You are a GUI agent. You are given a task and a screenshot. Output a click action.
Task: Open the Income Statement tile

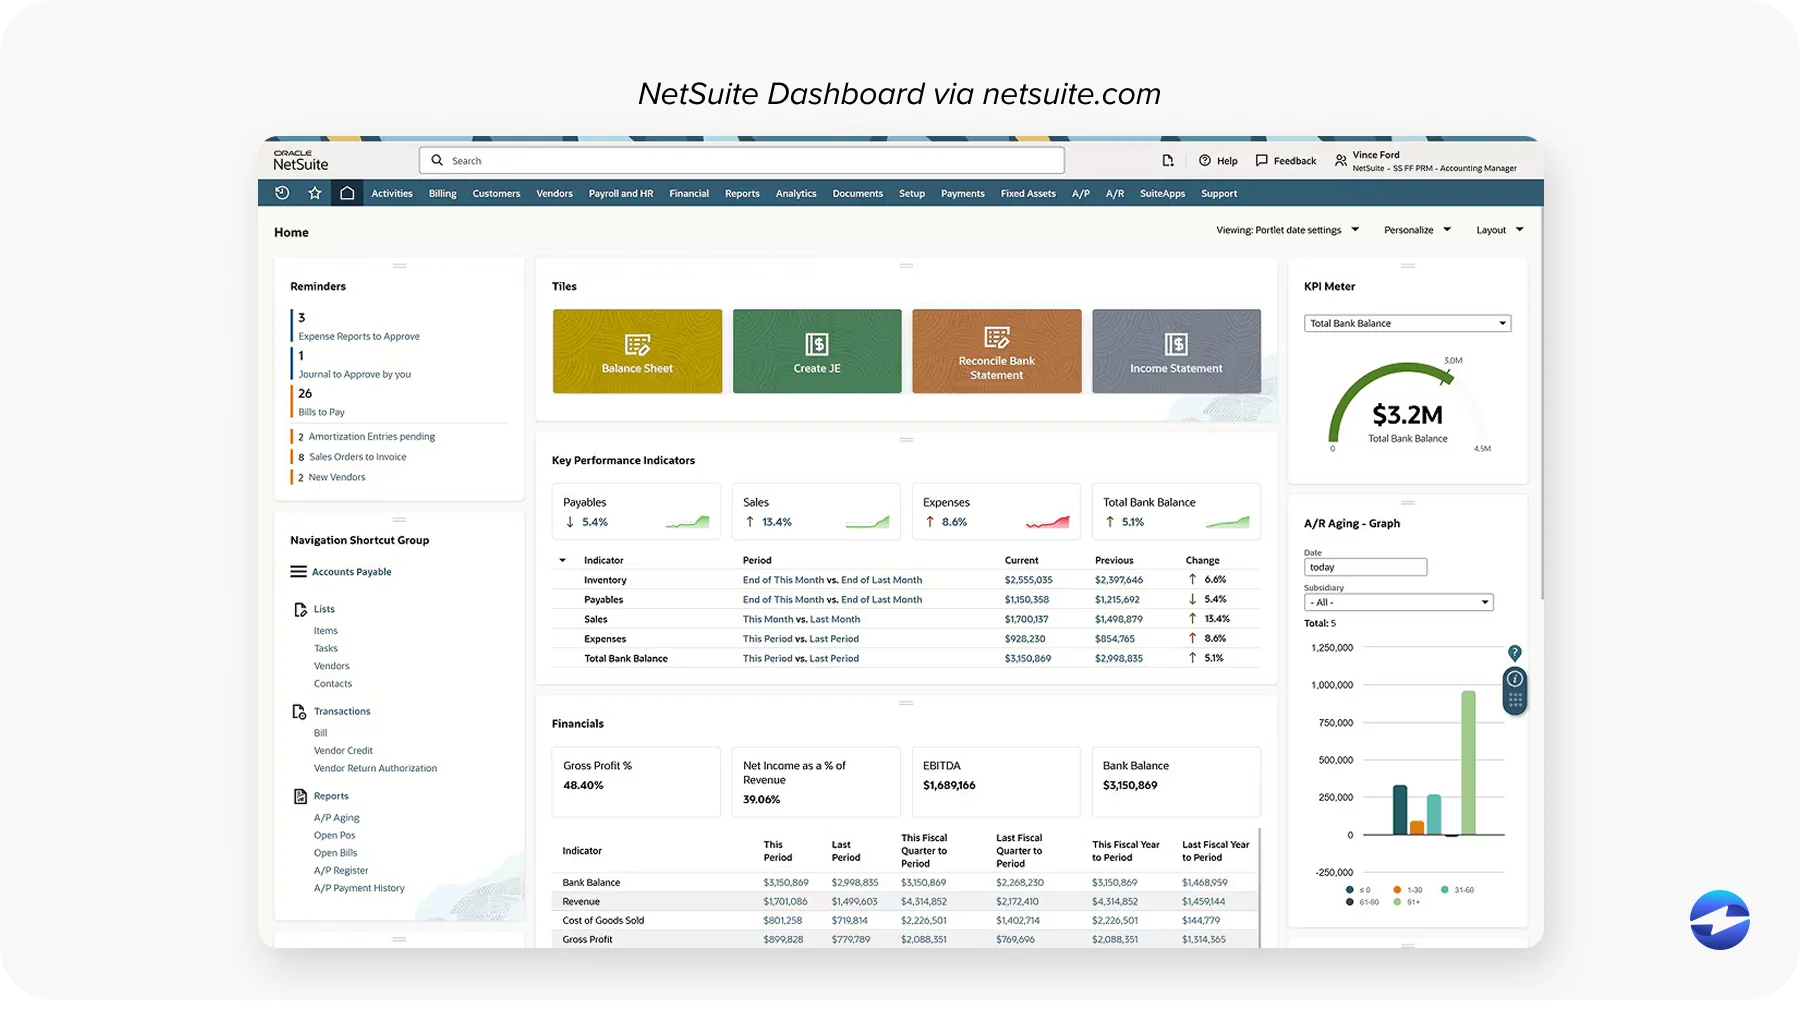[x=1176, y=351]
